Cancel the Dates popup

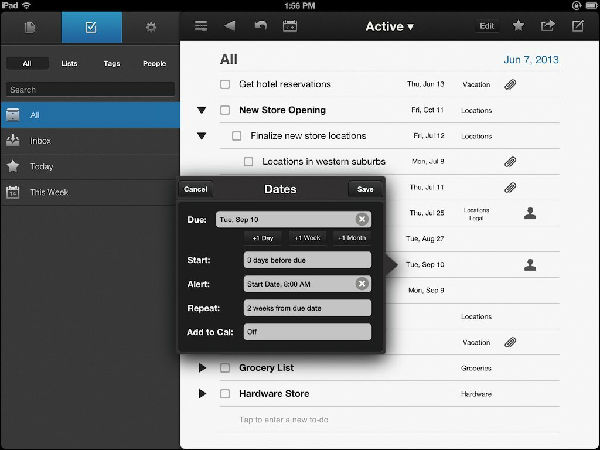tap(196, 189)
